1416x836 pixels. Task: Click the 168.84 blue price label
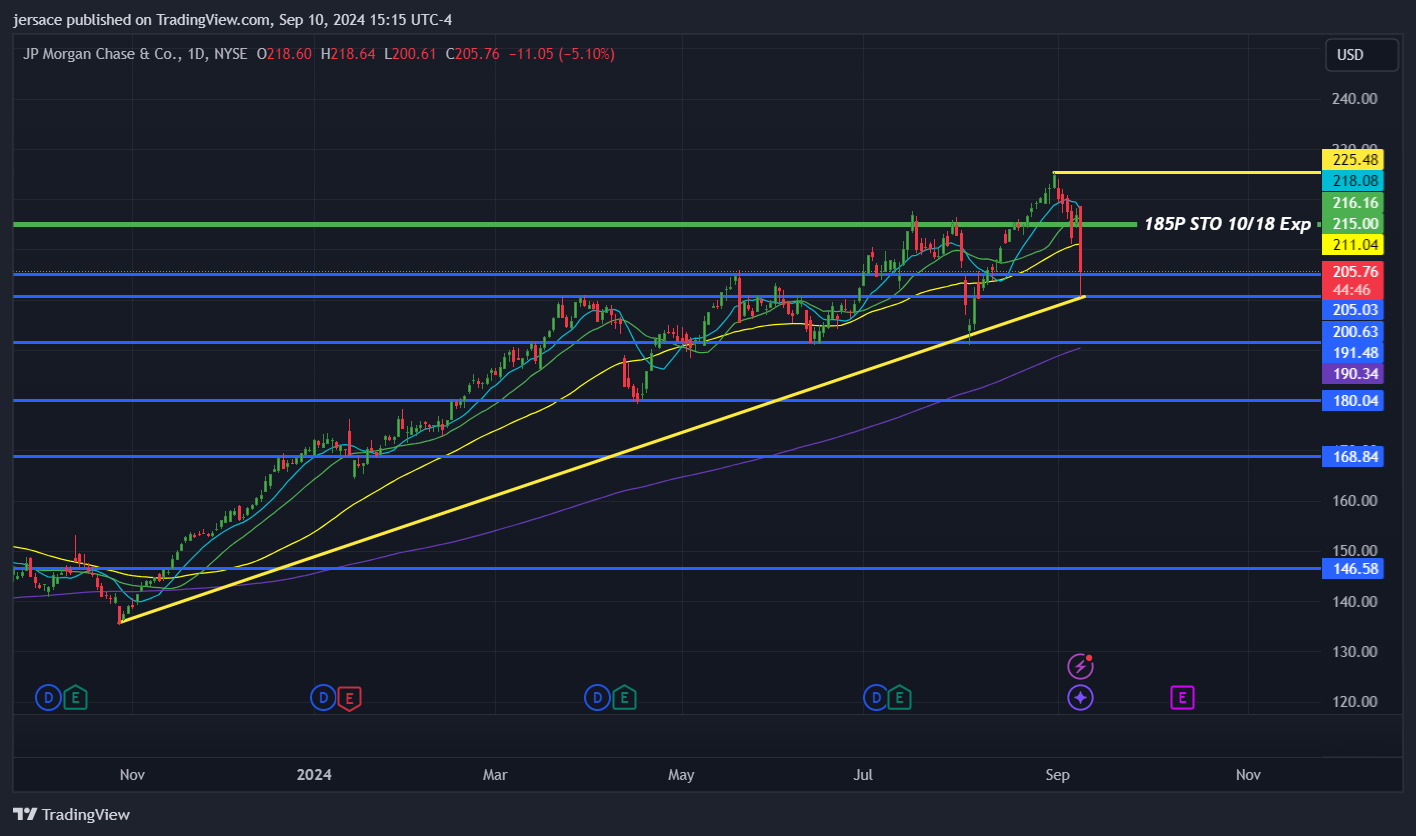(1355, 457)
